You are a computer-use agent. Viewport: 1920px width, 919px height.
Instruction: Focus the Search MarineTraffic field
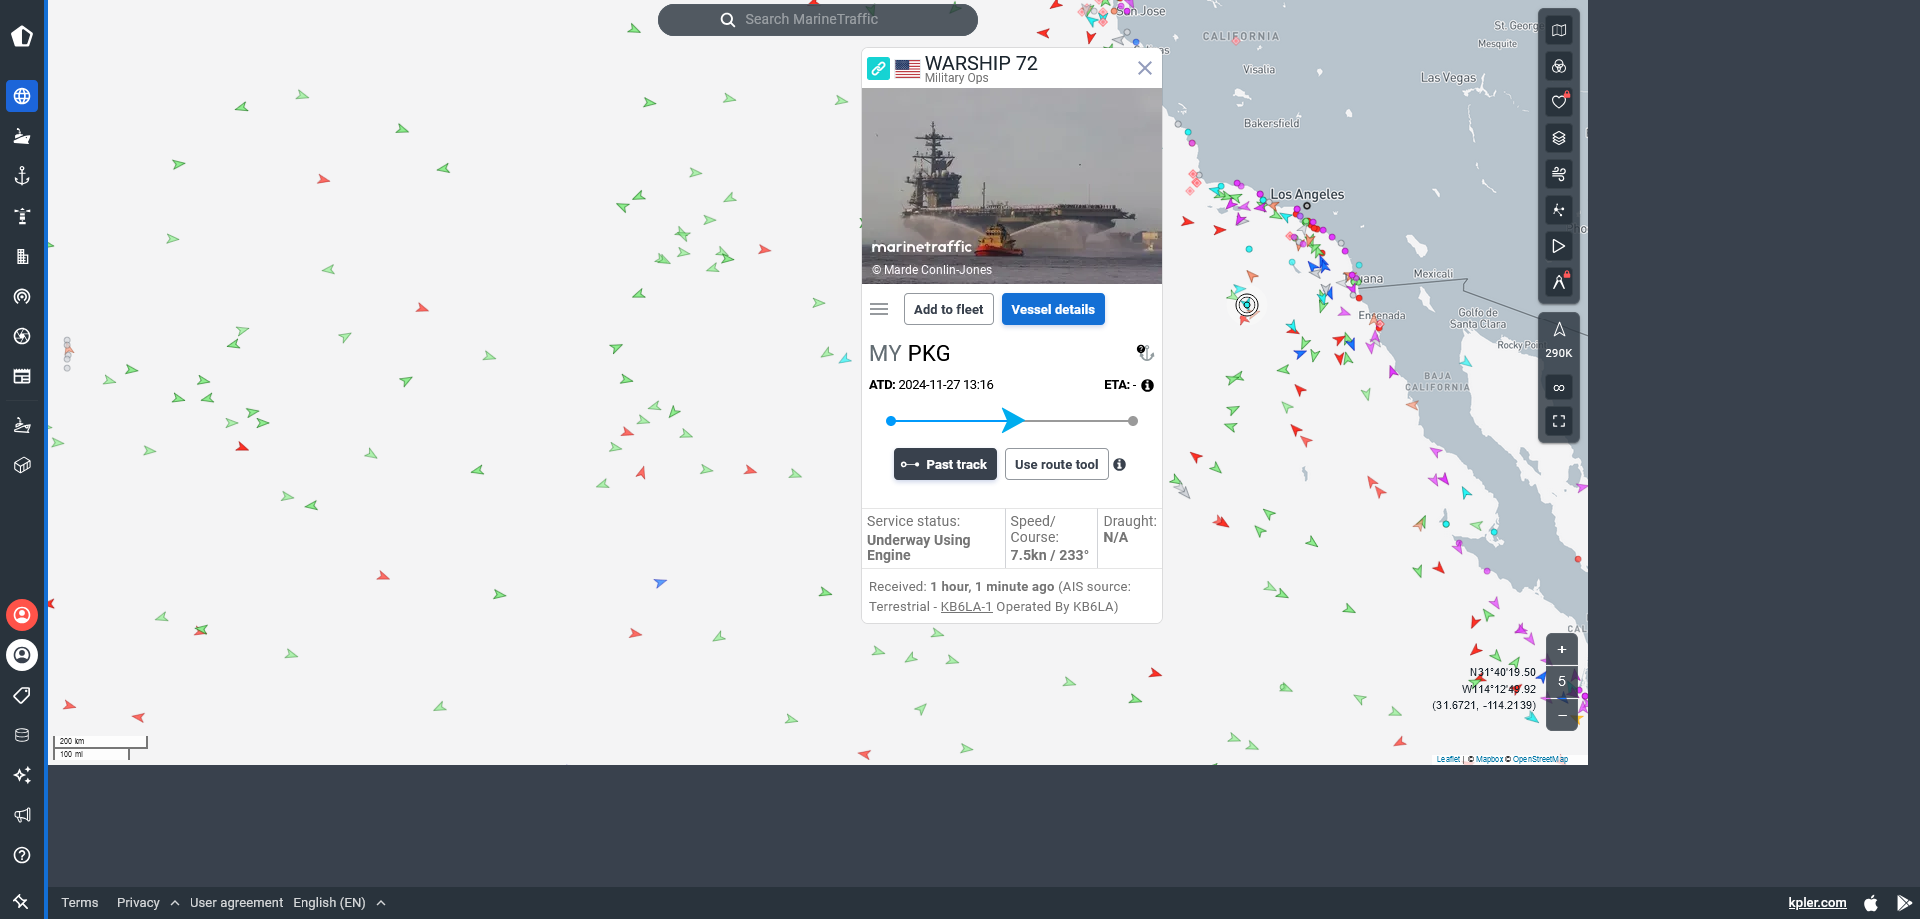(818, 19)
